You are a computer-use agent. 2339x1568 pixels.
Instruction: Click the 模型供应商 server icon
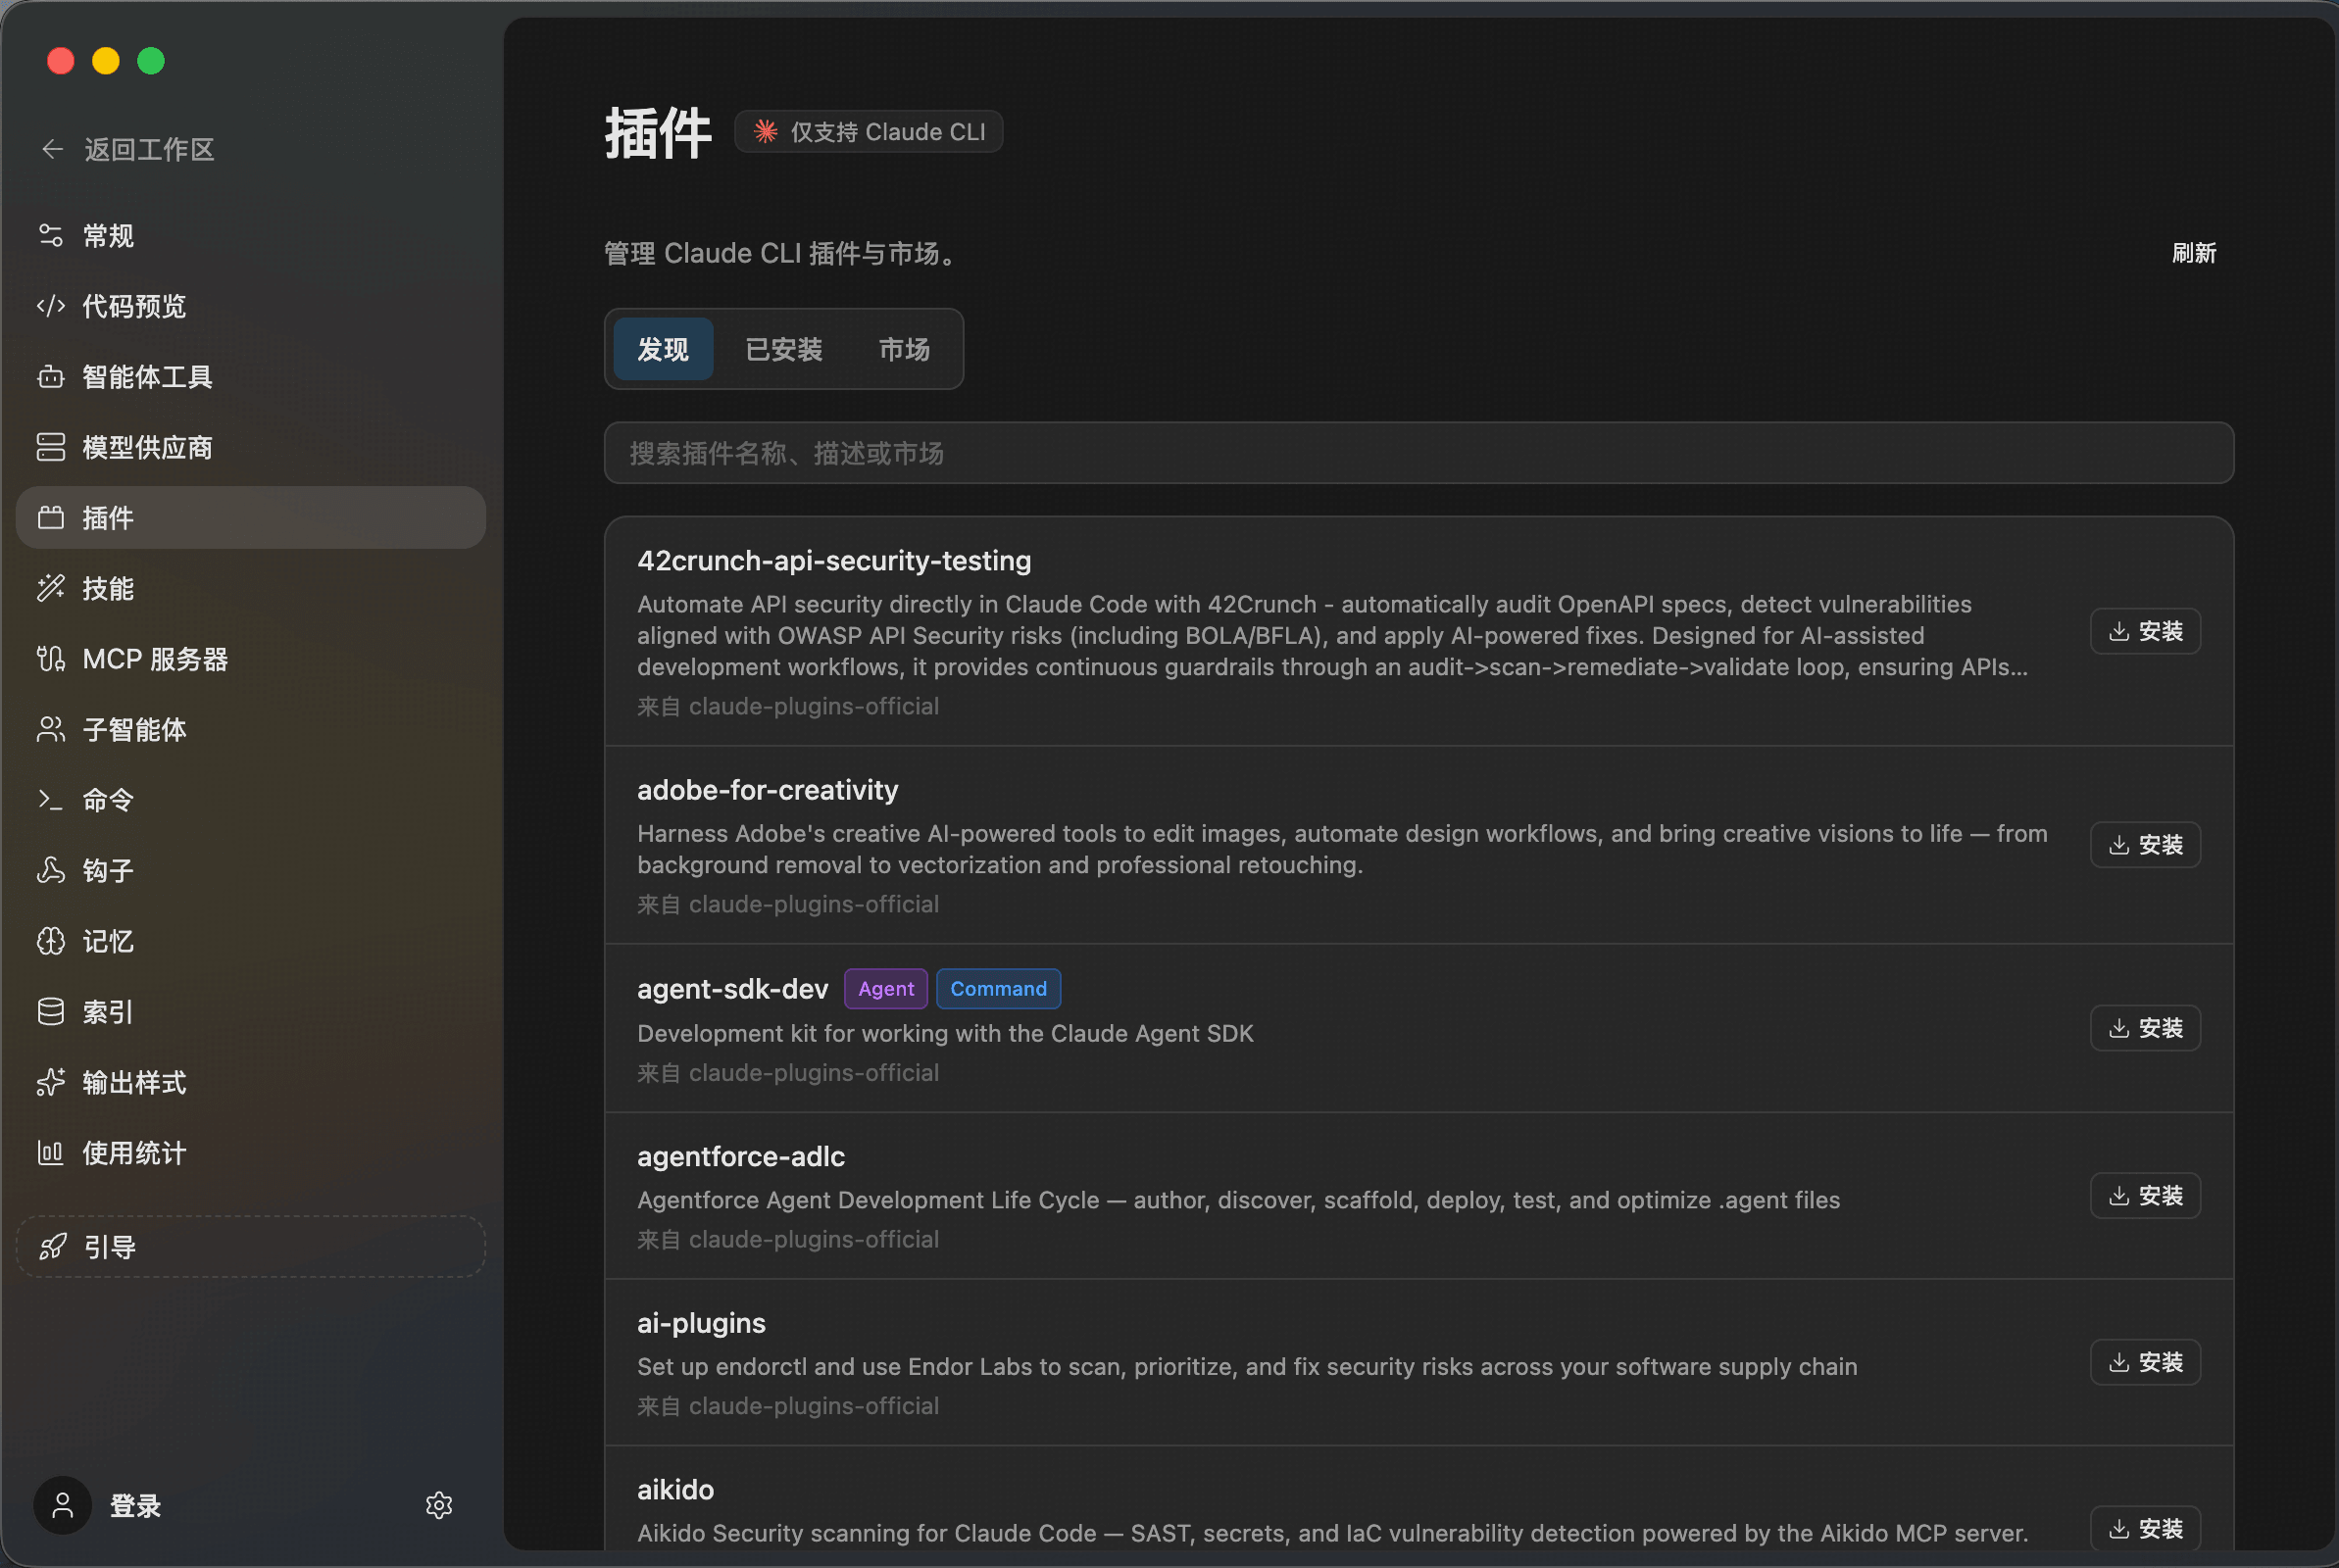[51, 447]
